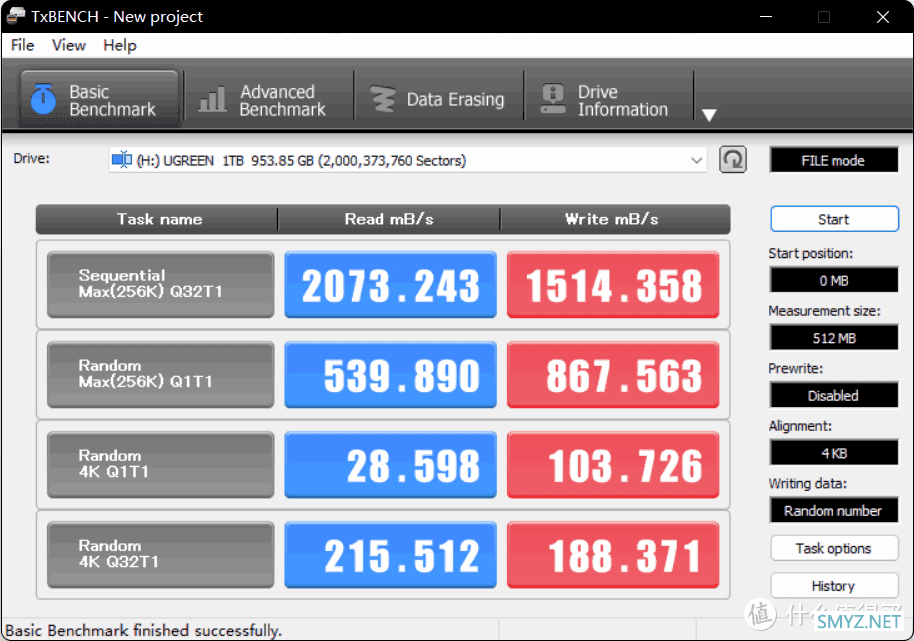Open Task options
Image resolution: width=914 pixels, height=641 pixels.
[834, 548]
